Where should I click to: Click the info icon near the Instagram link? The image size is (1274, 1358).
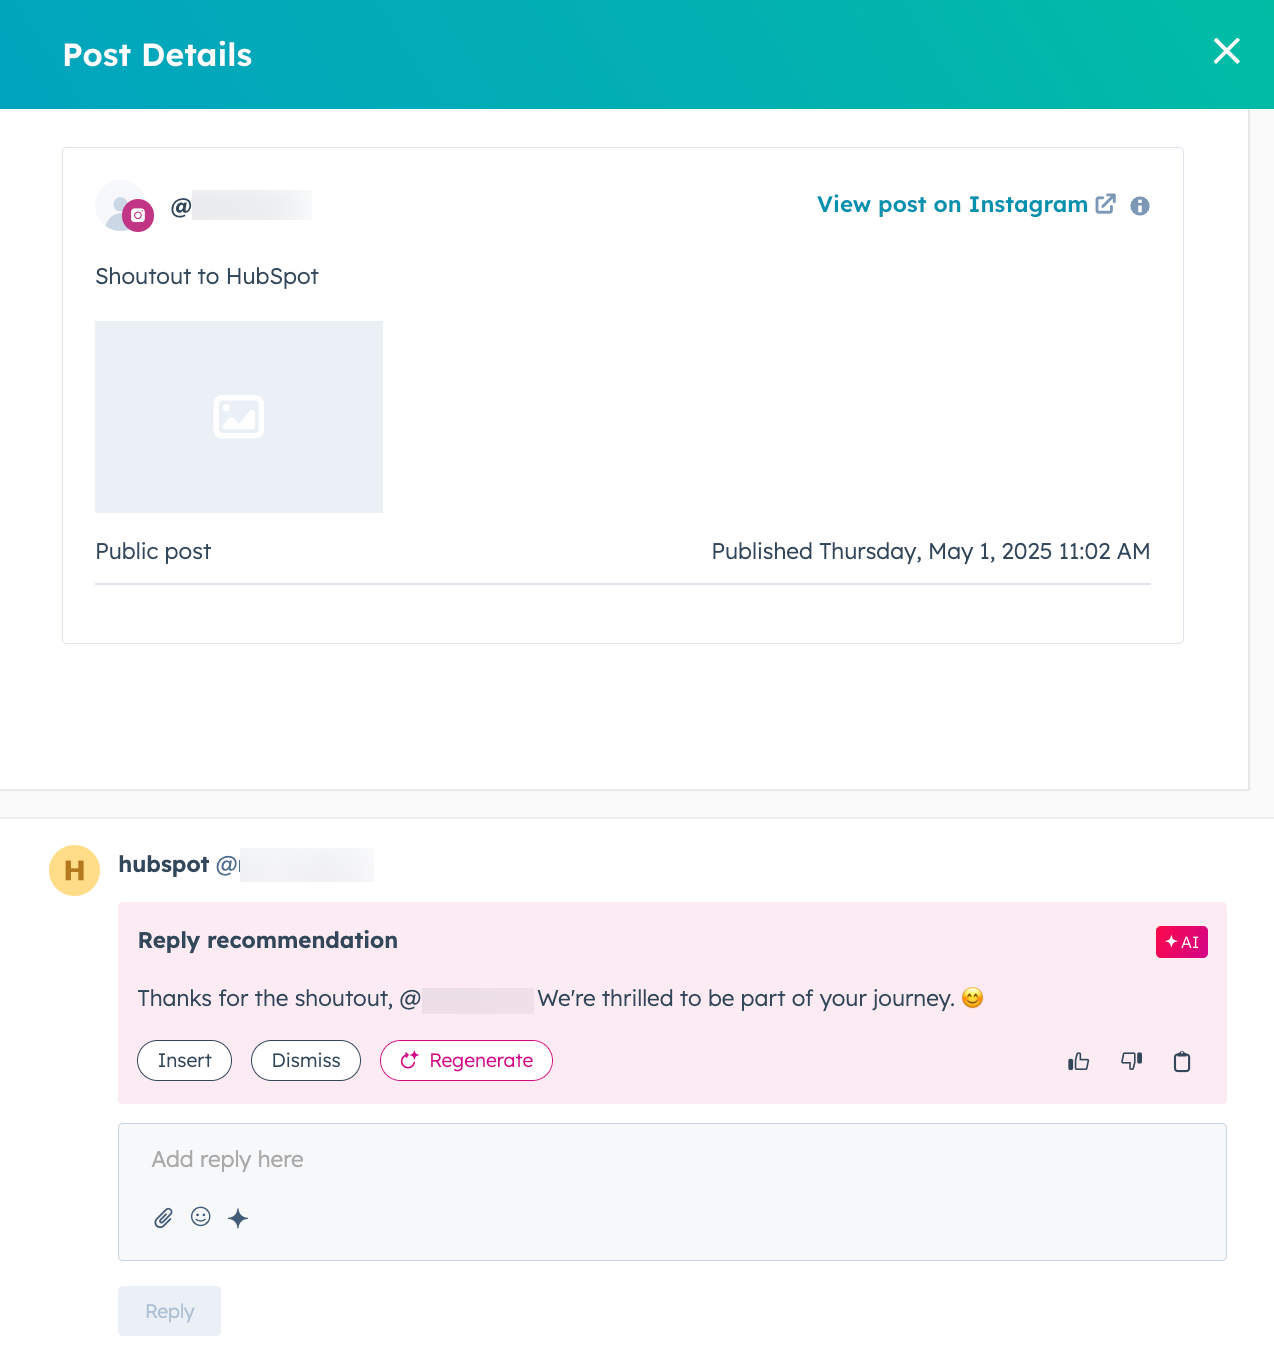[1140, 205]
